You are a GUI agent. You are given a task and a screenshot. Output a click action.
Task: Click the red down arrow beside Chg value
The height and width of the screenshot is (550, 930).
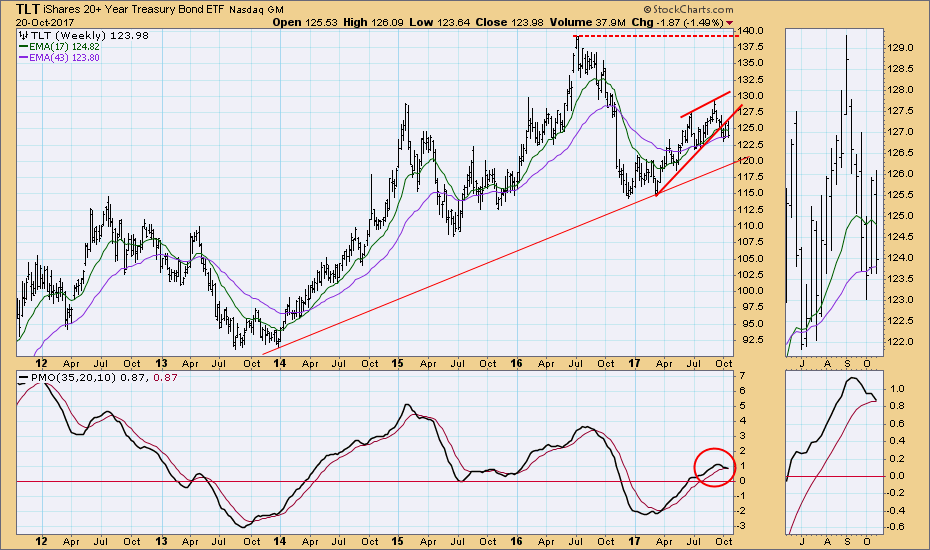[x=728, y=22]
